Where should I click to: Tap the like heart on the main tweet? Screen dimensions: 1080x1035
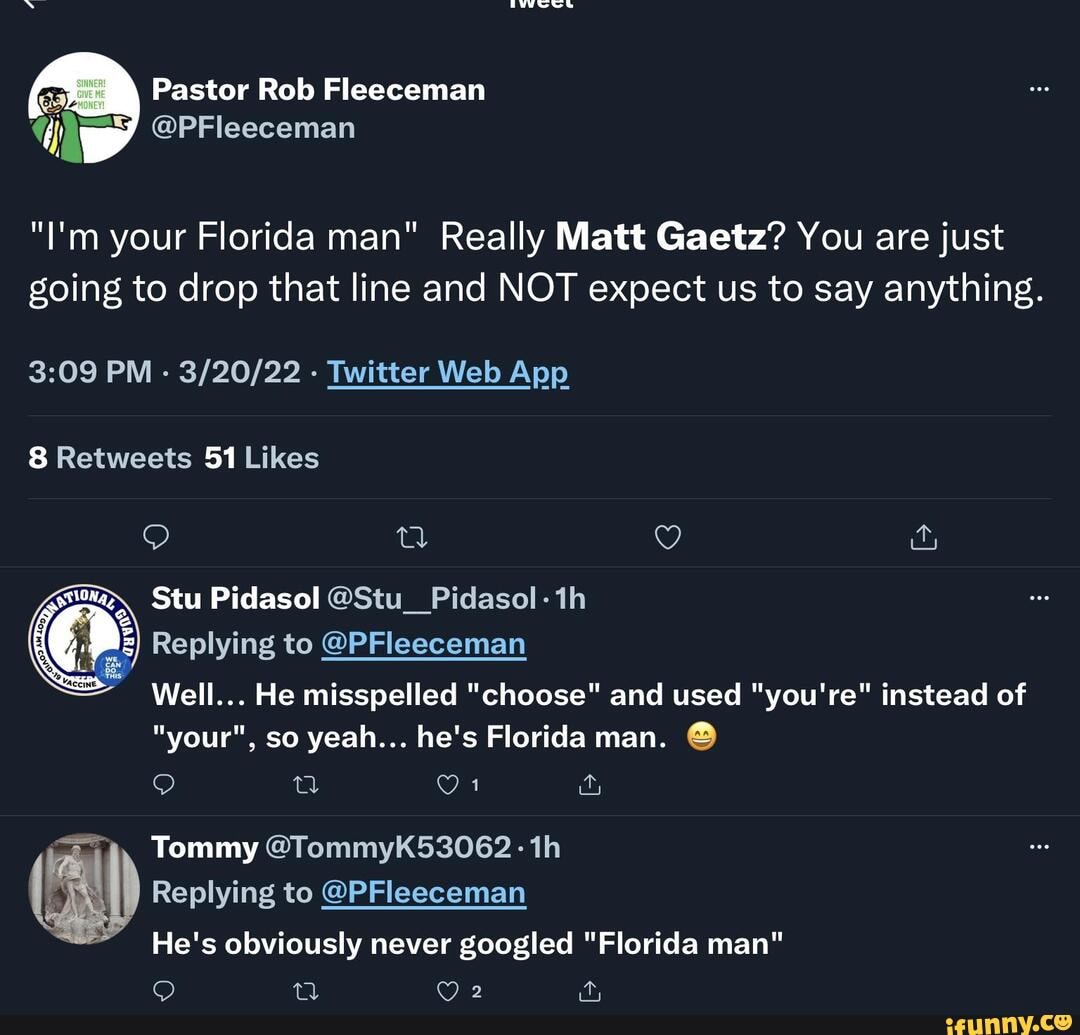[x=667, y=536]
